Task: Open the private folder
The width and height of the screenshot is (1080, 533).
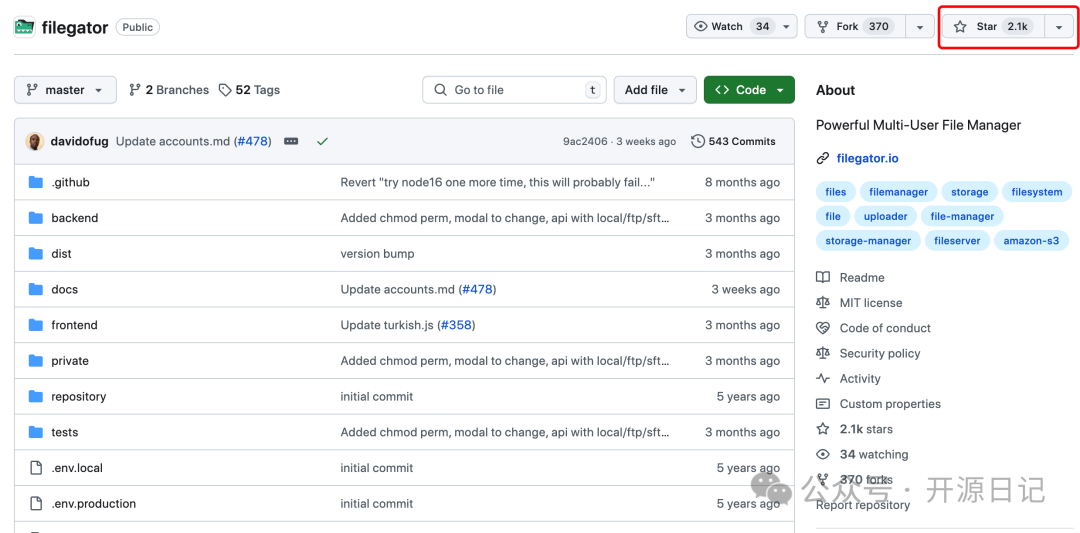Action: 70,361
